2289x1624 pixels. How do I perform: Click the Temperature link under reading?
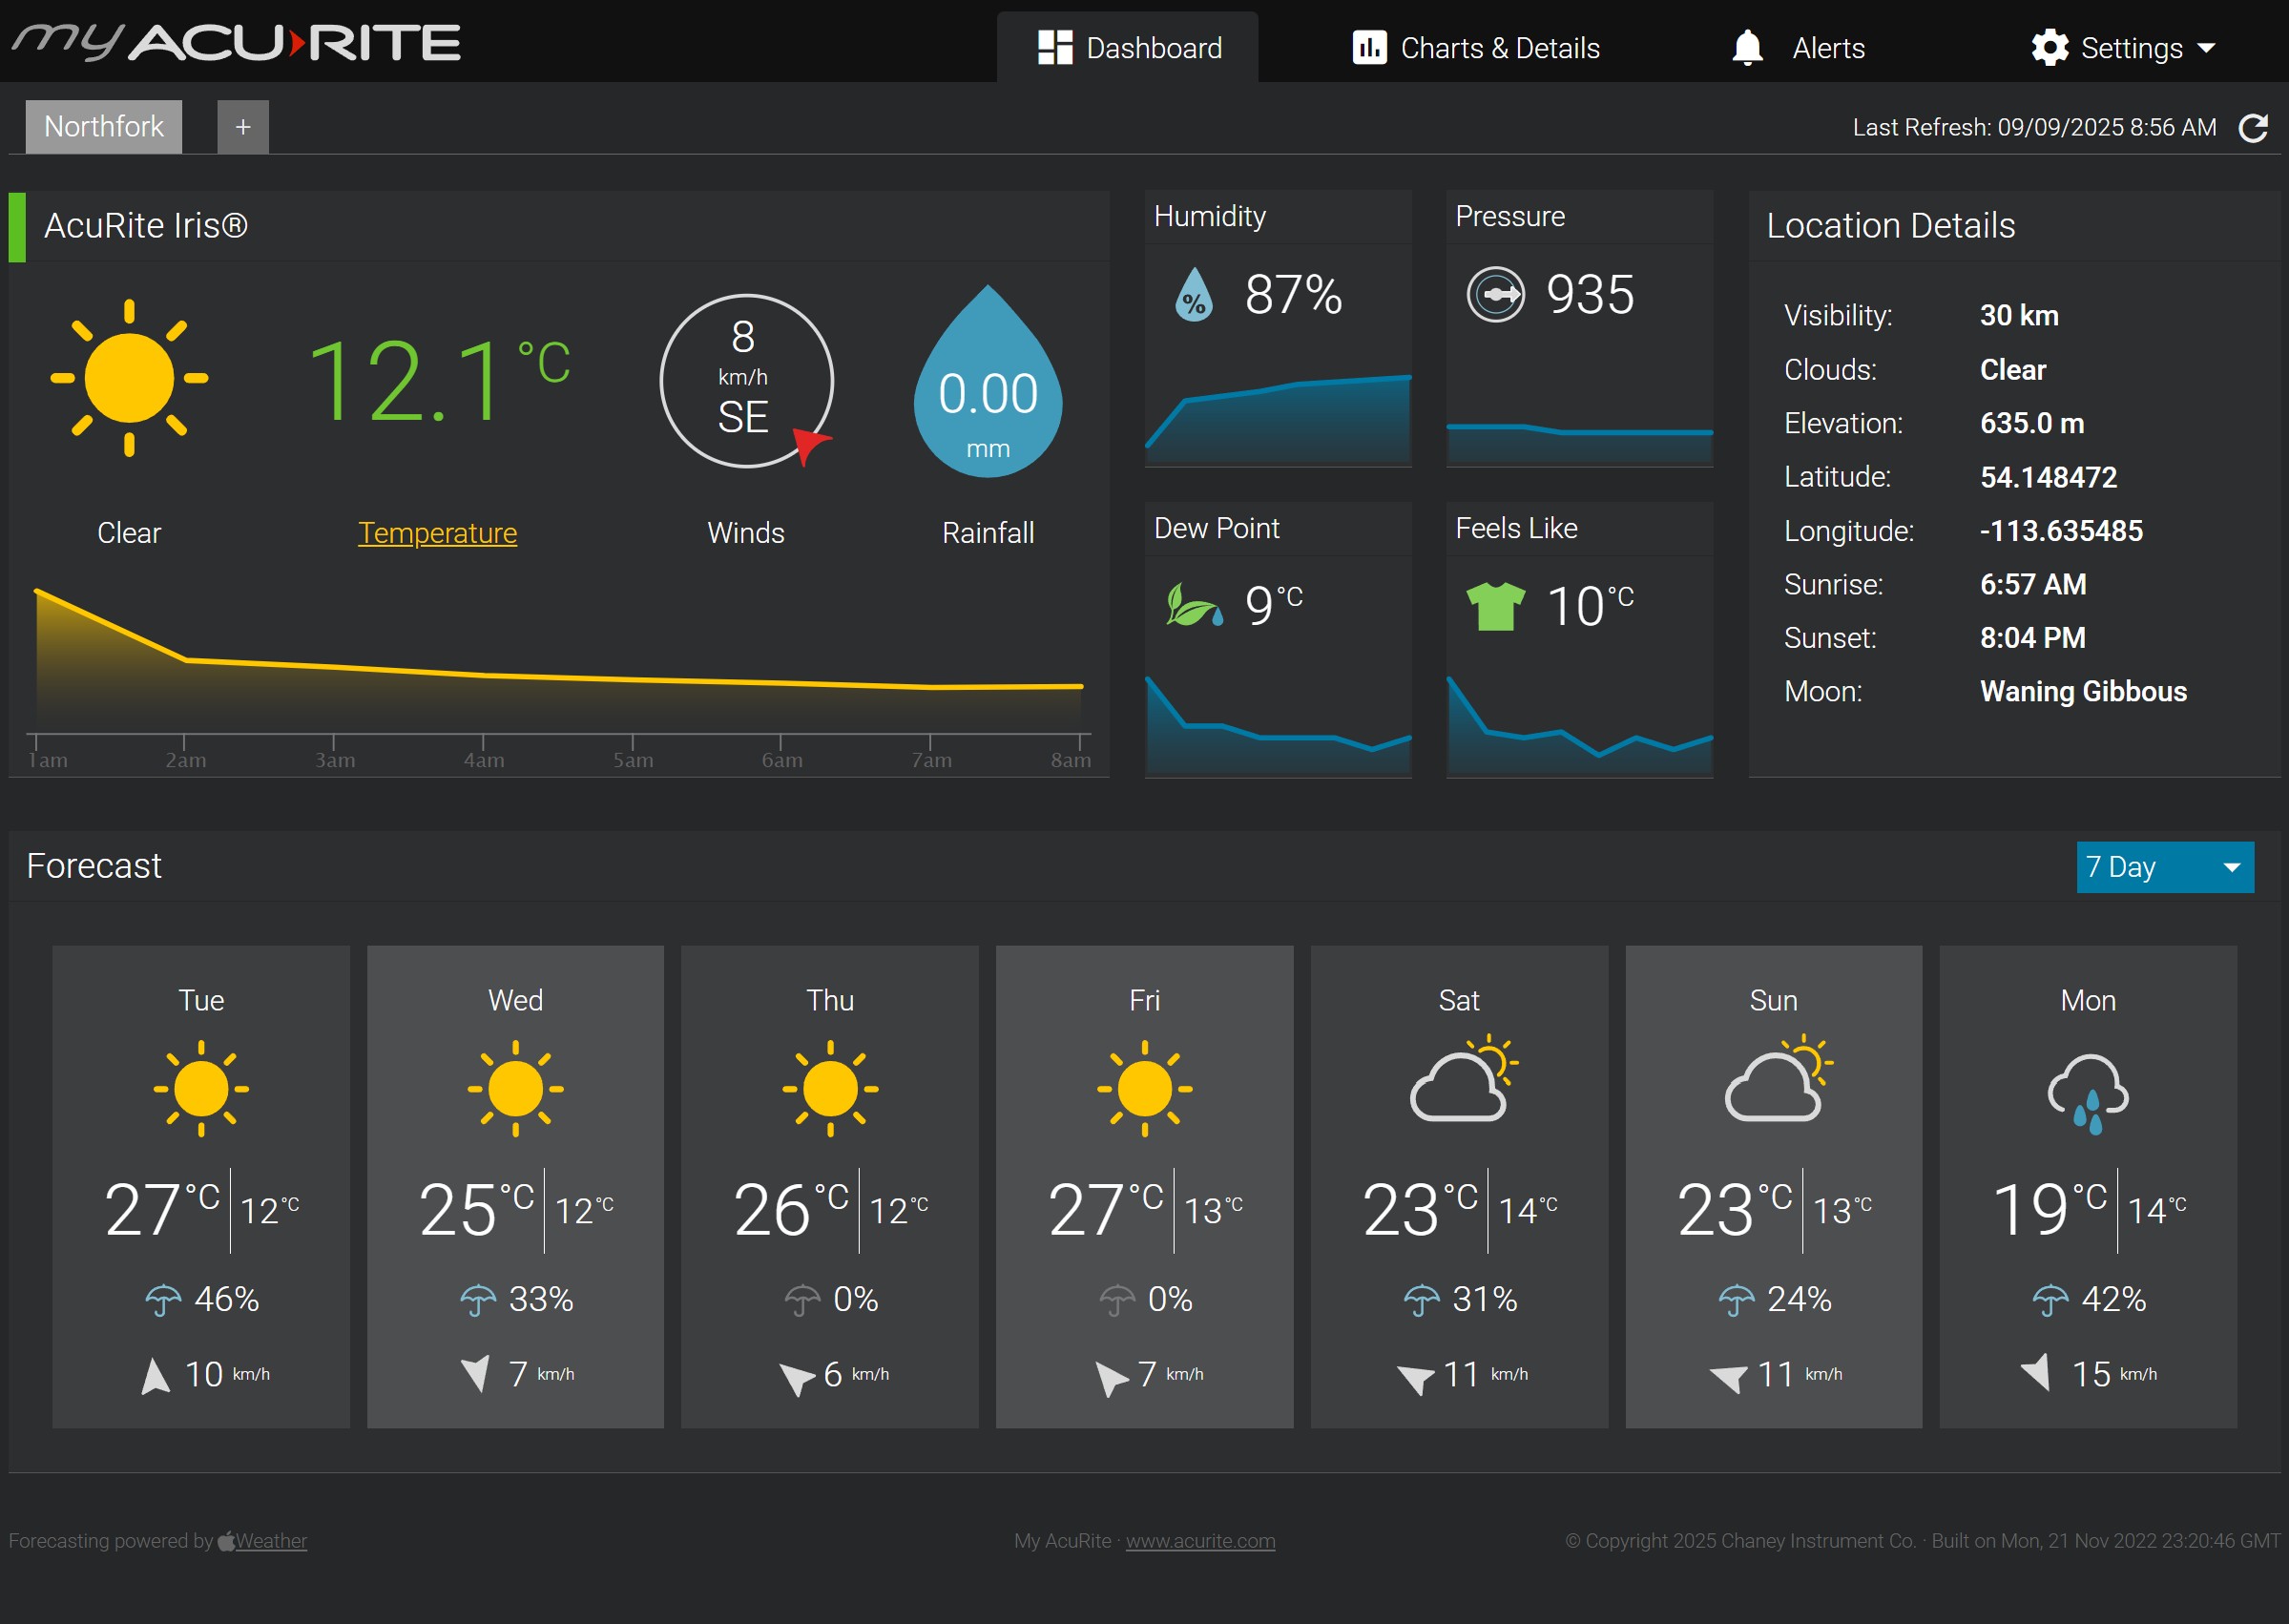coord(437,533)
